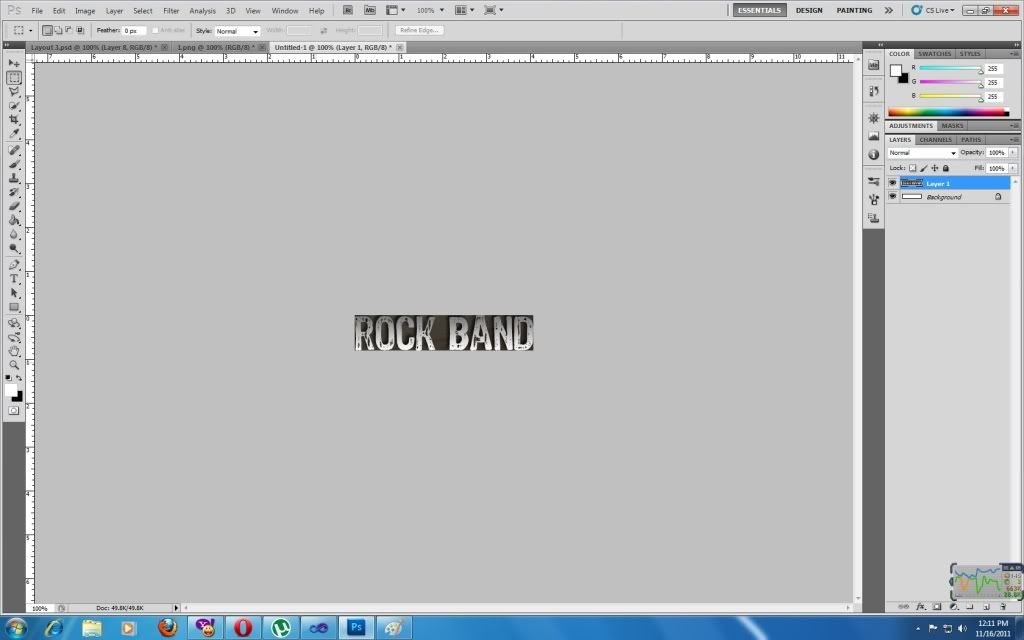This screenshot has height=640, width=1024.
Task: Select the Zoom tool
Action: pyautogui.click(x=14, y=365)
